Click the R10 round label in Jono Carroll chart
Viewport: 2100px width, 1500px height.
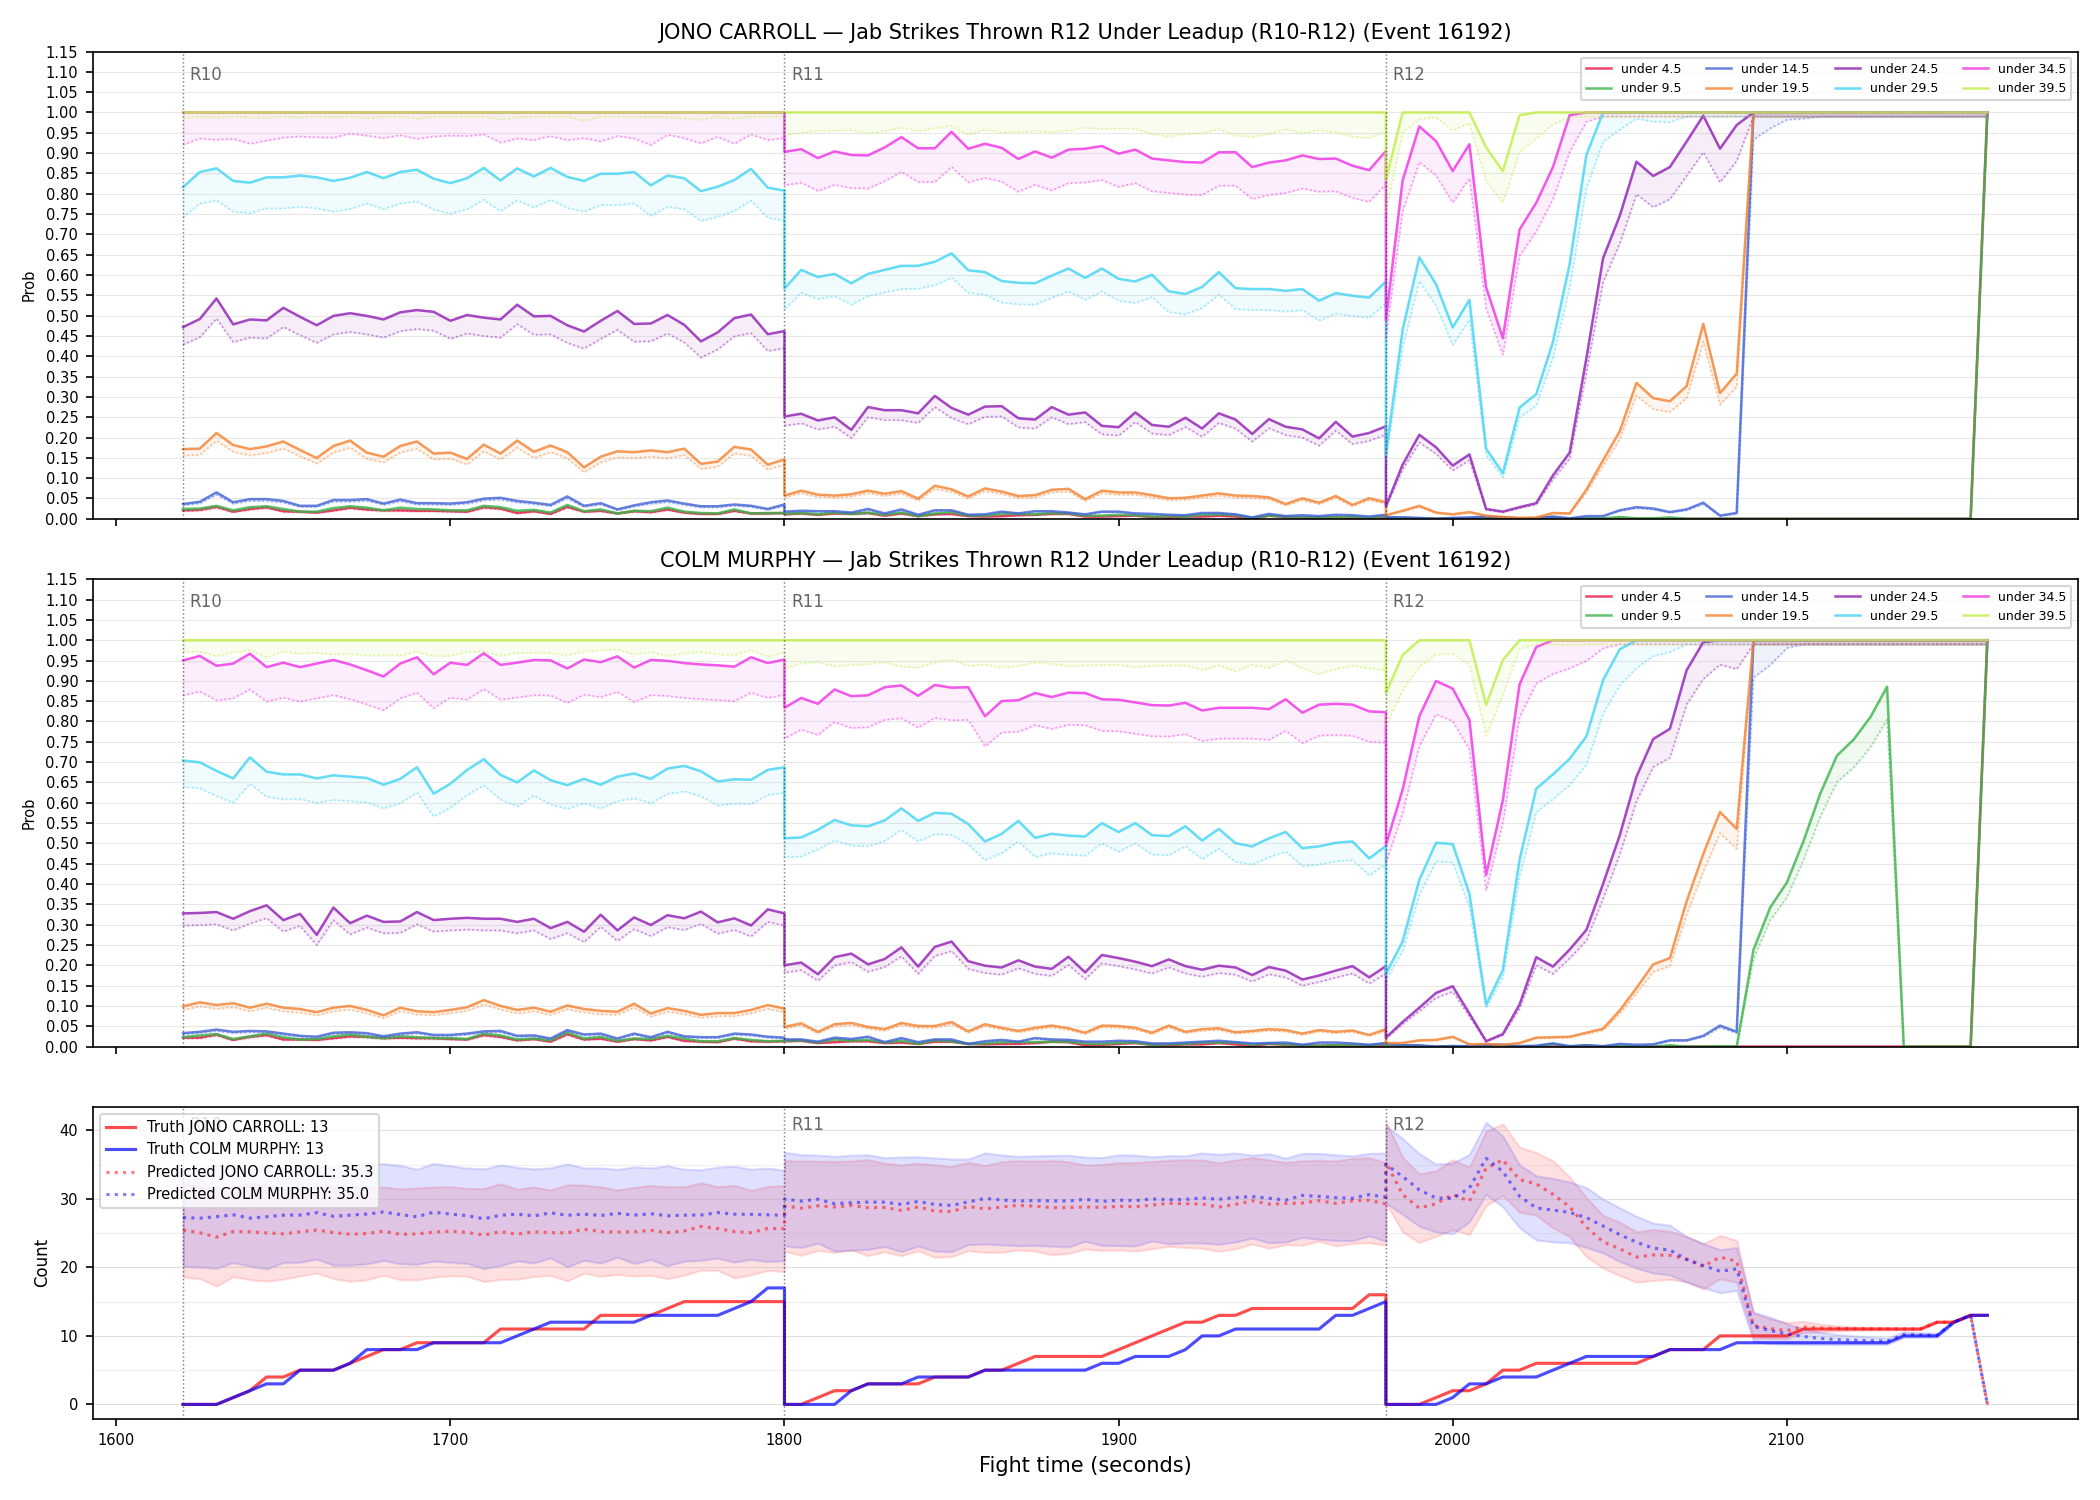206,74
